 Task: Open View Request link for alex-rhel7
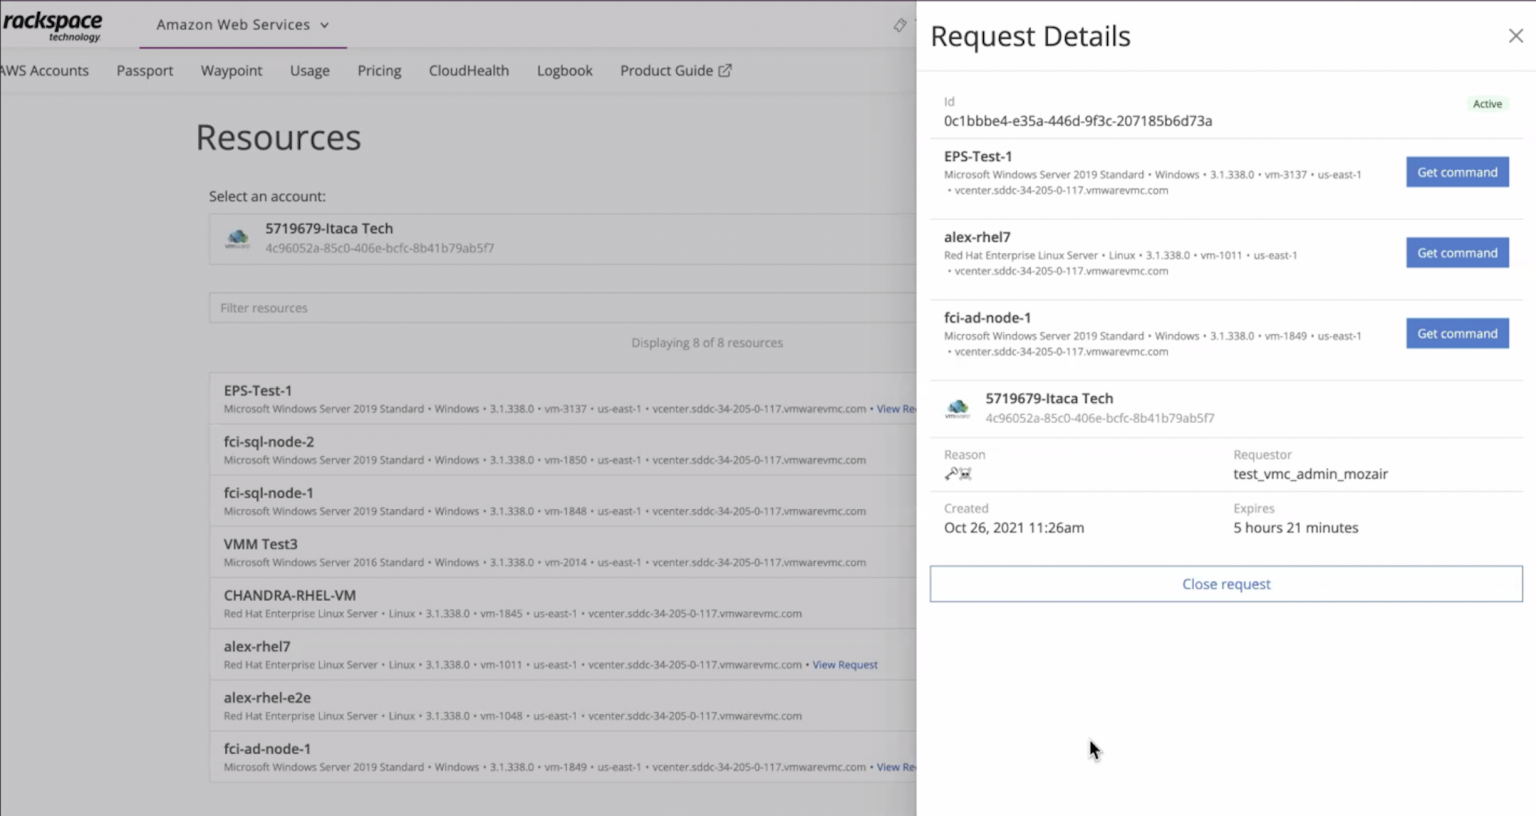pos(844,665)
